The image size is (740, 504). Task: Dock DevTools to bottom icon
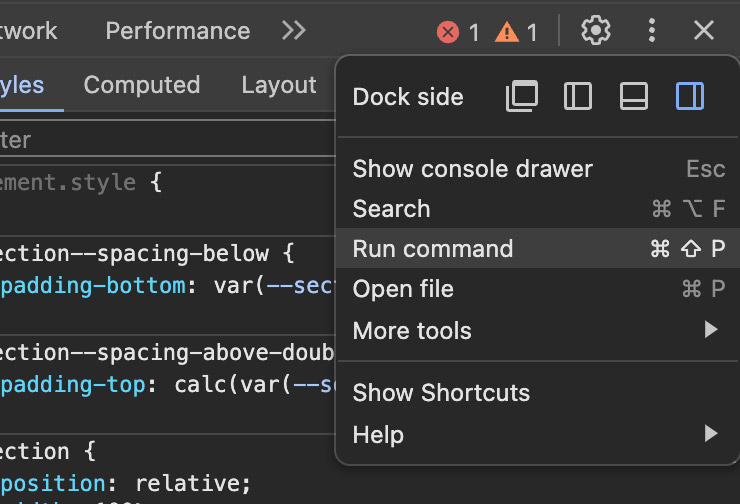tap(633, 96)
